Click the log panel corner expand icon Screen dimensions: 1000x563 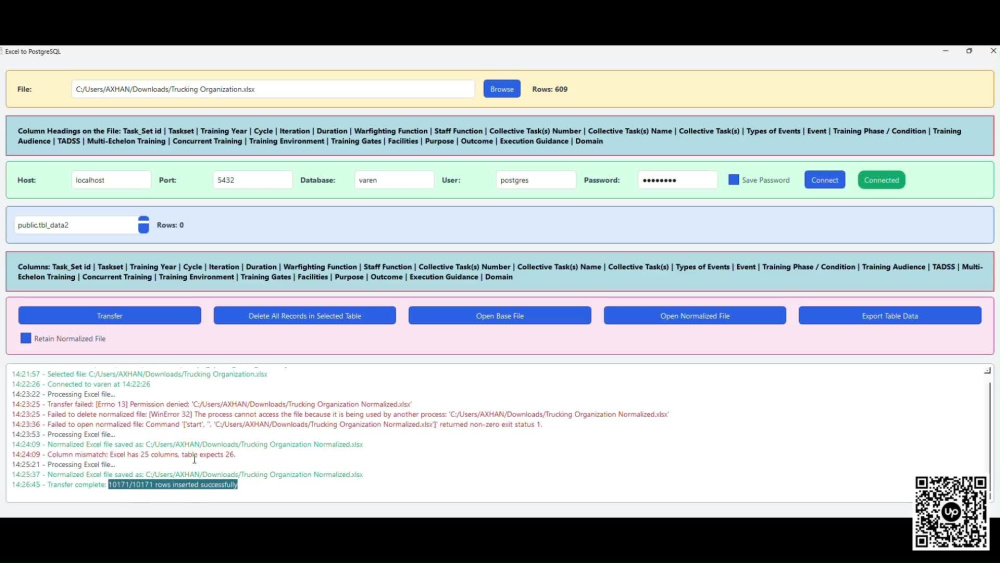[x=987, y=370]
